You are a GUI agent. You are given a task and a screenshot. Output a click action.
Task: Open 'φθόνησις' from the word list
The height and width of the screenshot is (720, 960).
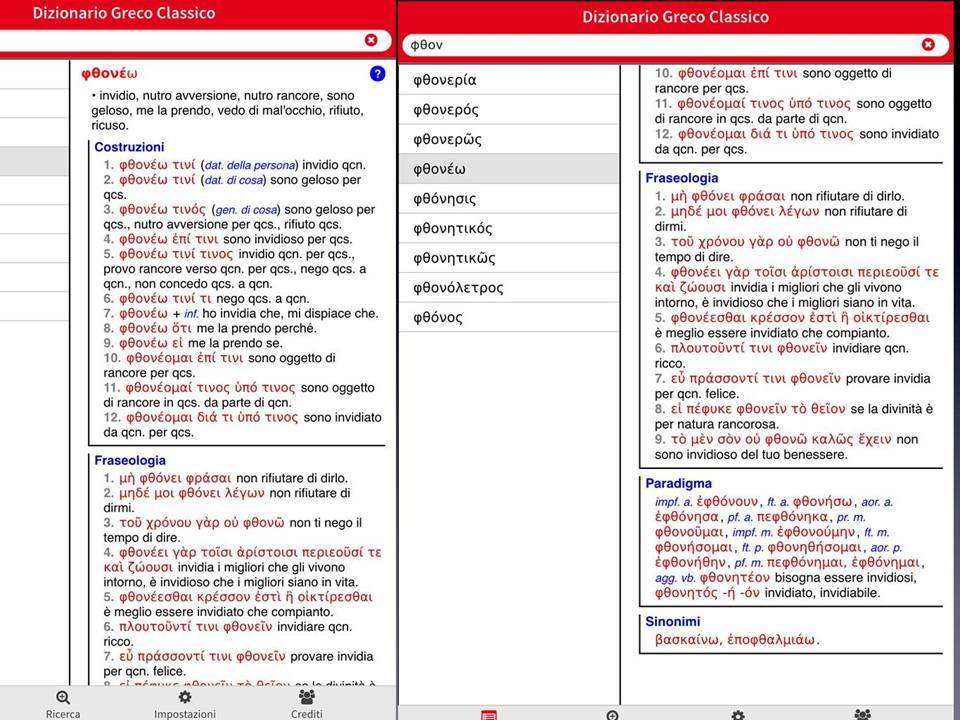[509, 199]
